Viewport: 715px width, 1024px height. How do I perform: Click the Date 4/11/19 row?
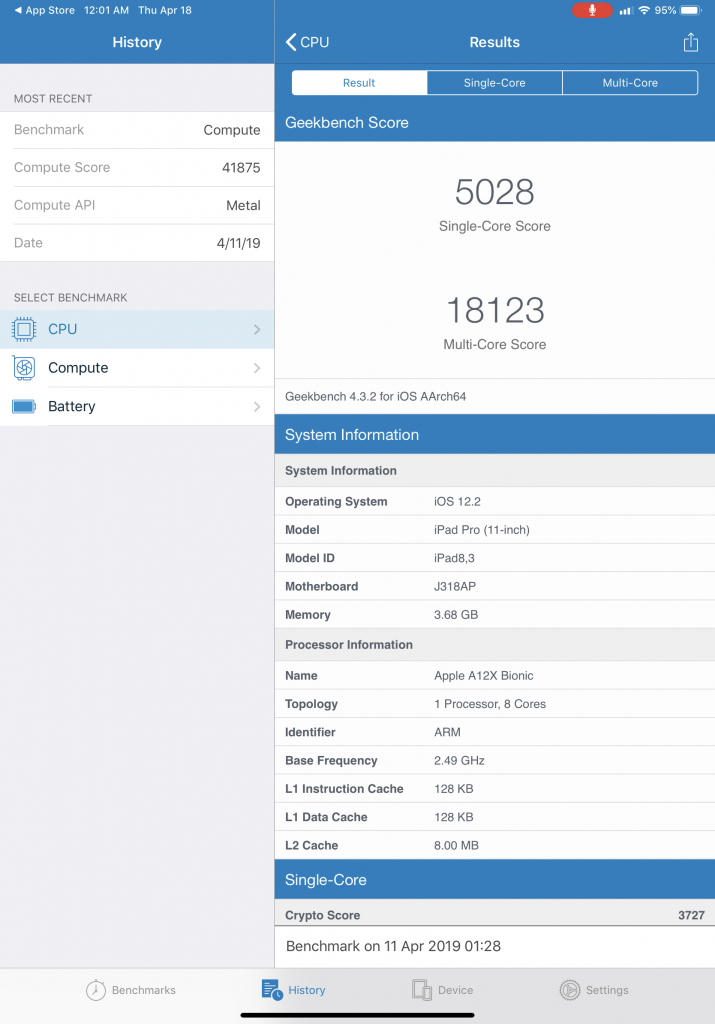pyautogui.click(x=137, y=243)
